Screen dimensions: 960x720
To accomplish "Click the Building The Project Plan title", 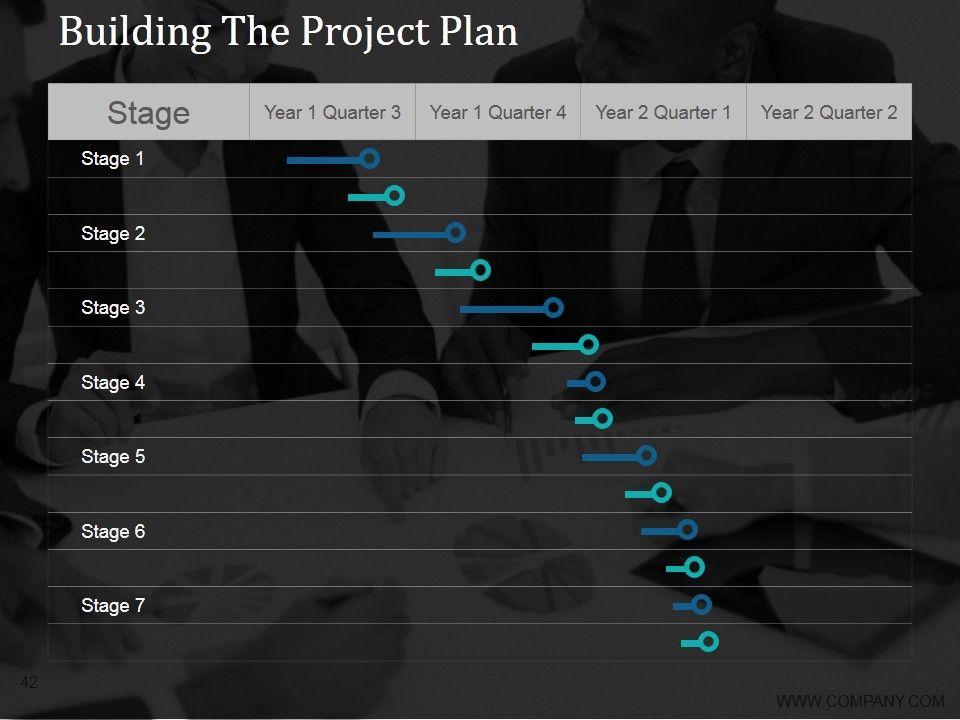I will (x=288, y=32).
